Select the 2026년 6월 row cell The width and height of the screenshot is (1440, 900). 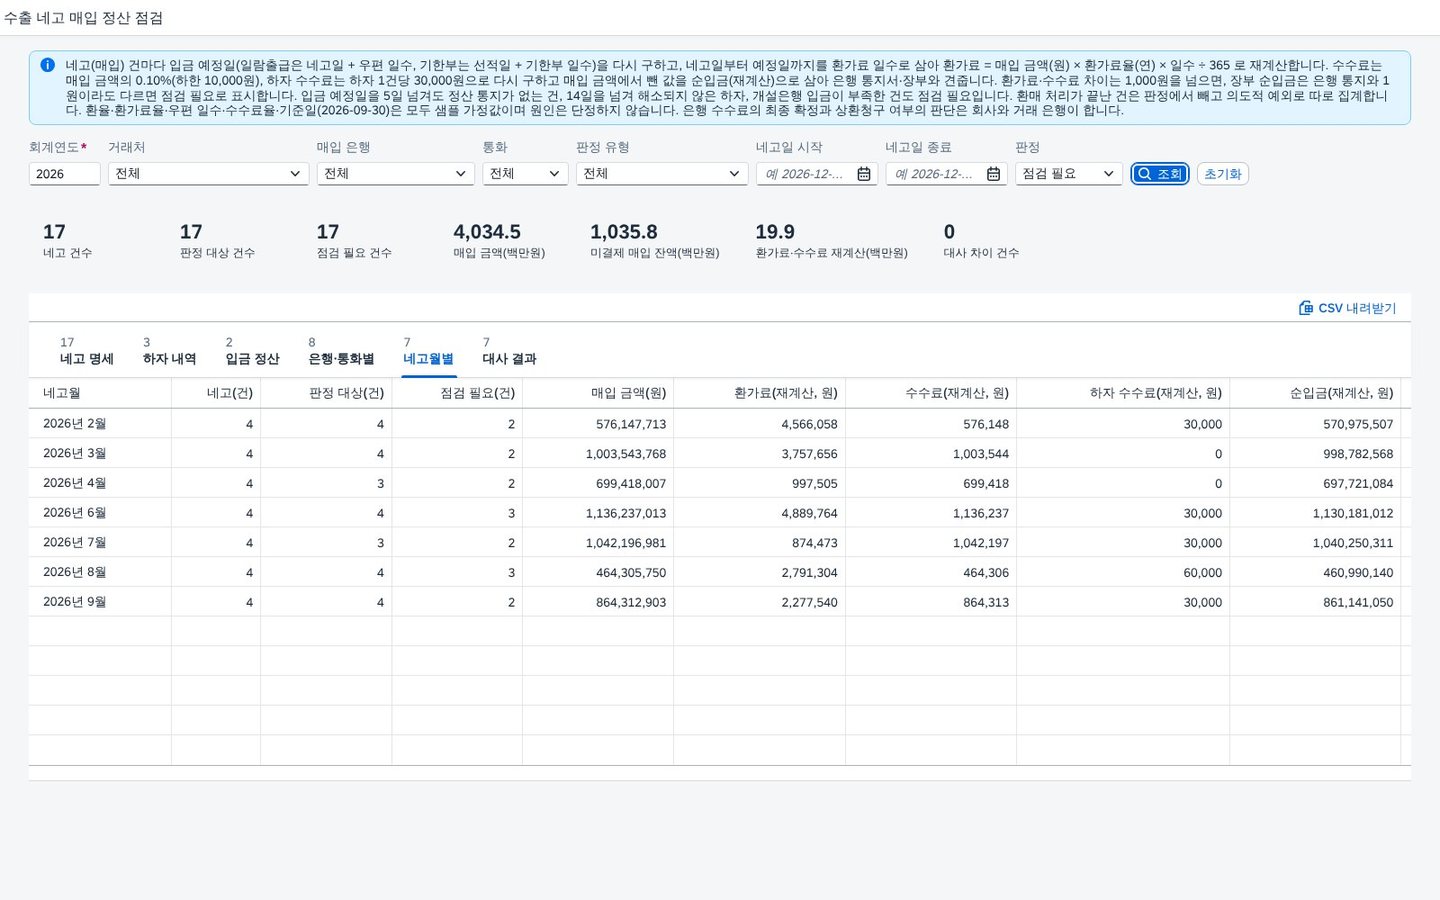(x=100, y=513)
